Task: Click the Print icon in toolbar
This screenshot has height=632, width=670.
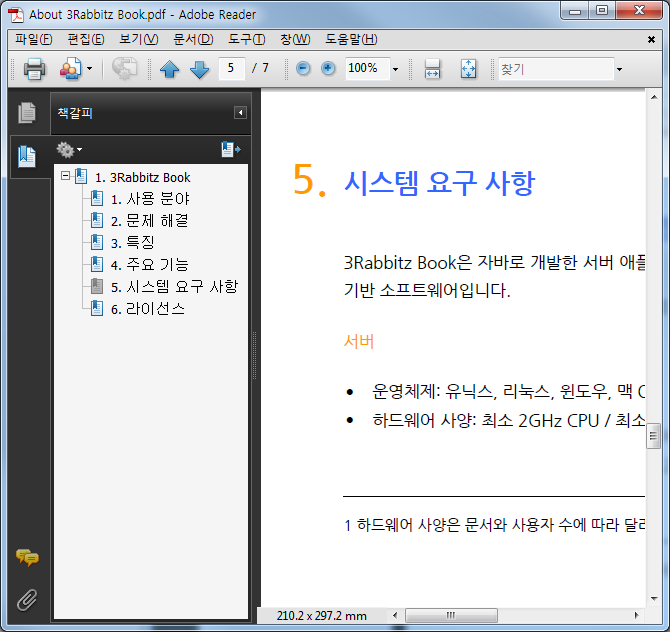Action: 34,68
